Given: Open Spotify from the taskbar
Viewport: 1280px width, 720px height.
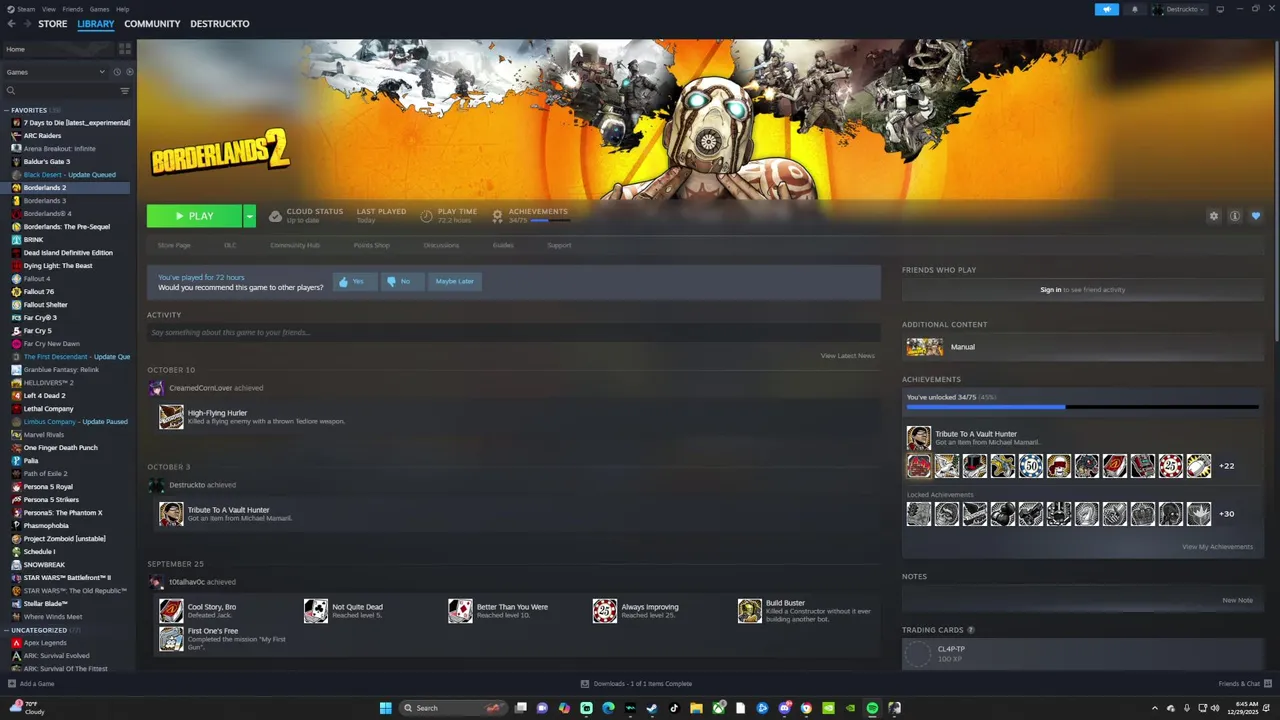Looking at the screenshot, I should [872, 708].
